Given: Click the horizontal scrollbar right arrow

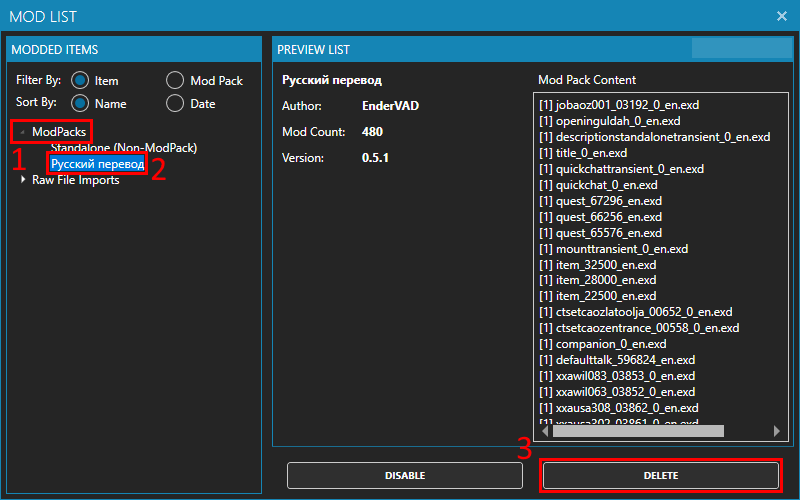Looking at the screenshot, I should pyautogui.click(x=777, y=431).
